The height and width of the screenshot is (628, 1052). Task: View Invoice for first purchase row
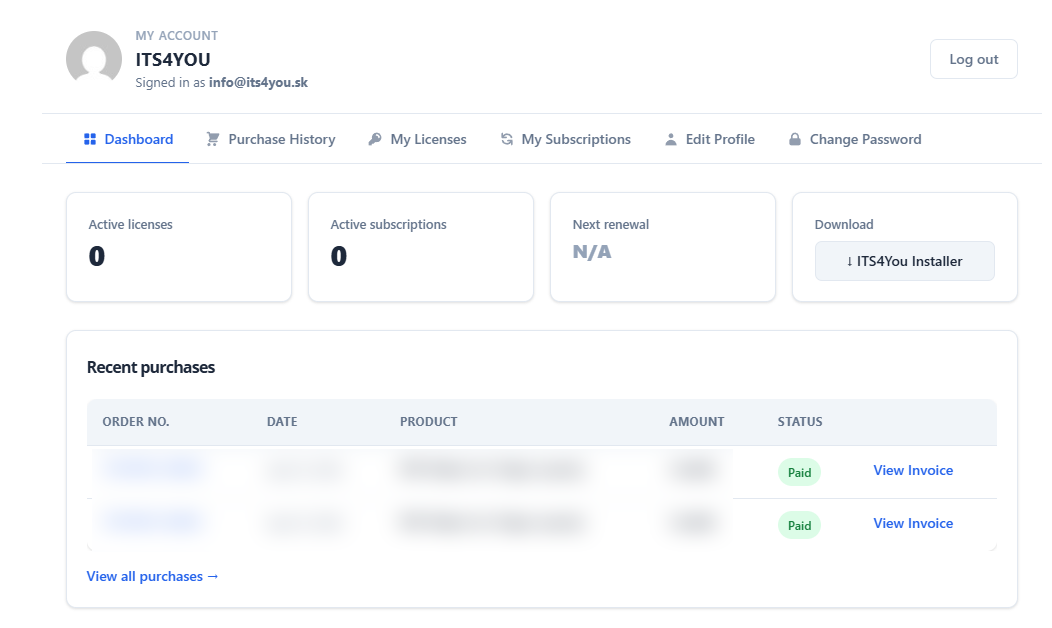pyautogui.click(x=912, y=470)
